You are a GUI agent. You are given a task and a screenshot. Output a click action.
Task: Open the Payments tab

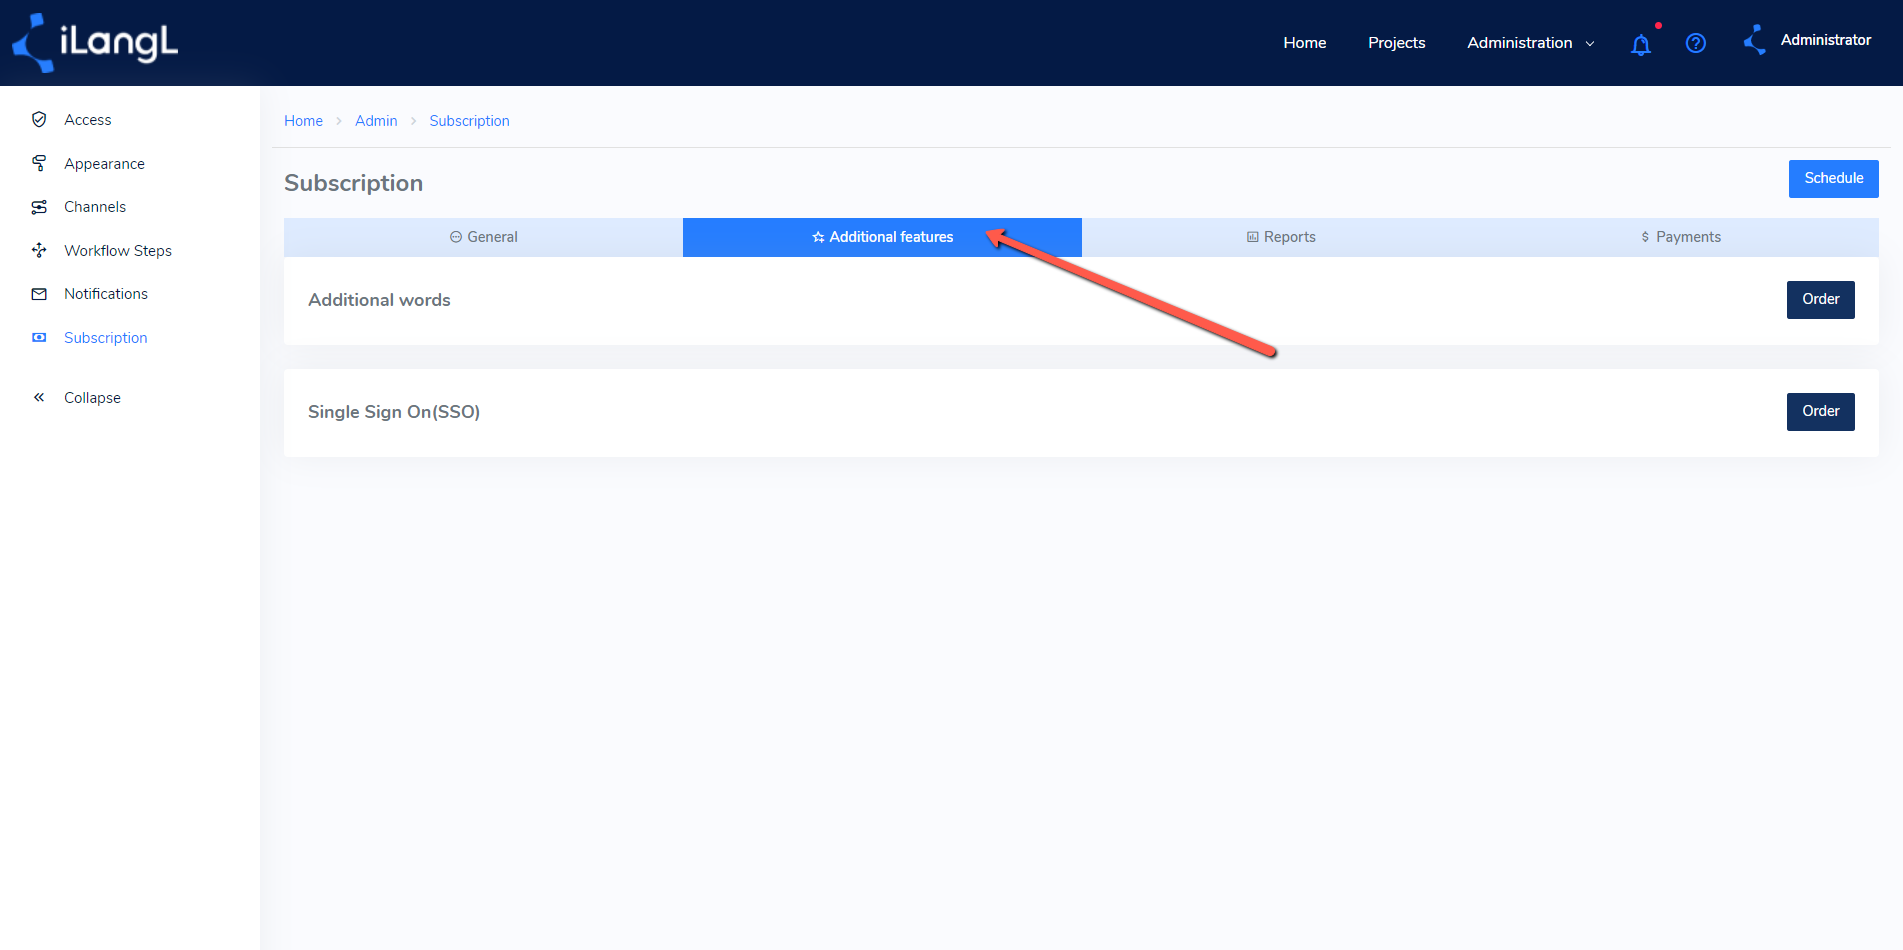tap(1680, 237)
